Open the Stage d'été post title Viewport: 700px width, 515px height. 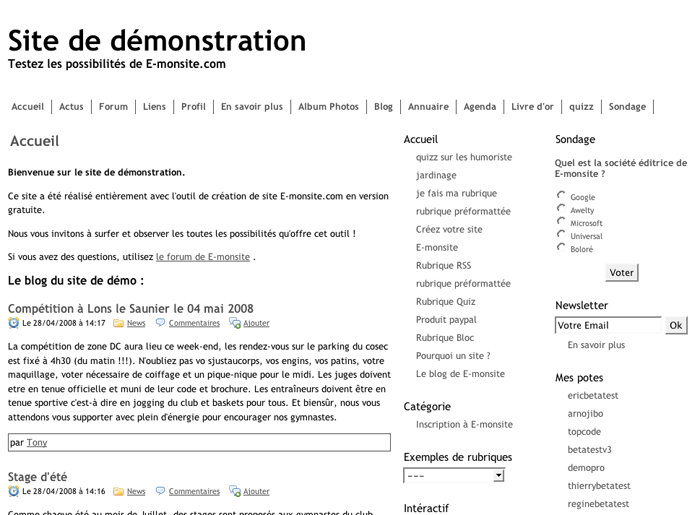37,477
